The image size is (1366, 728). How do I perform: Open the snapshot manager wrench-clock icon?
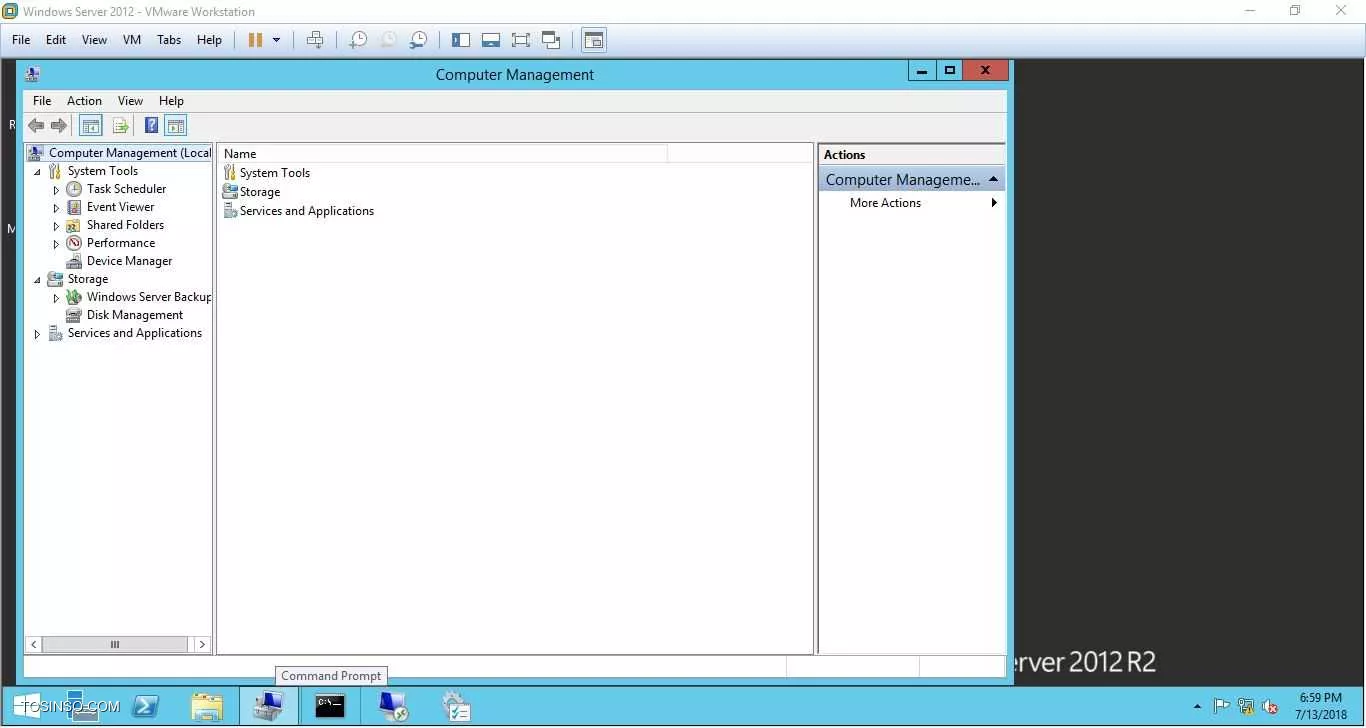coord(419,40)
